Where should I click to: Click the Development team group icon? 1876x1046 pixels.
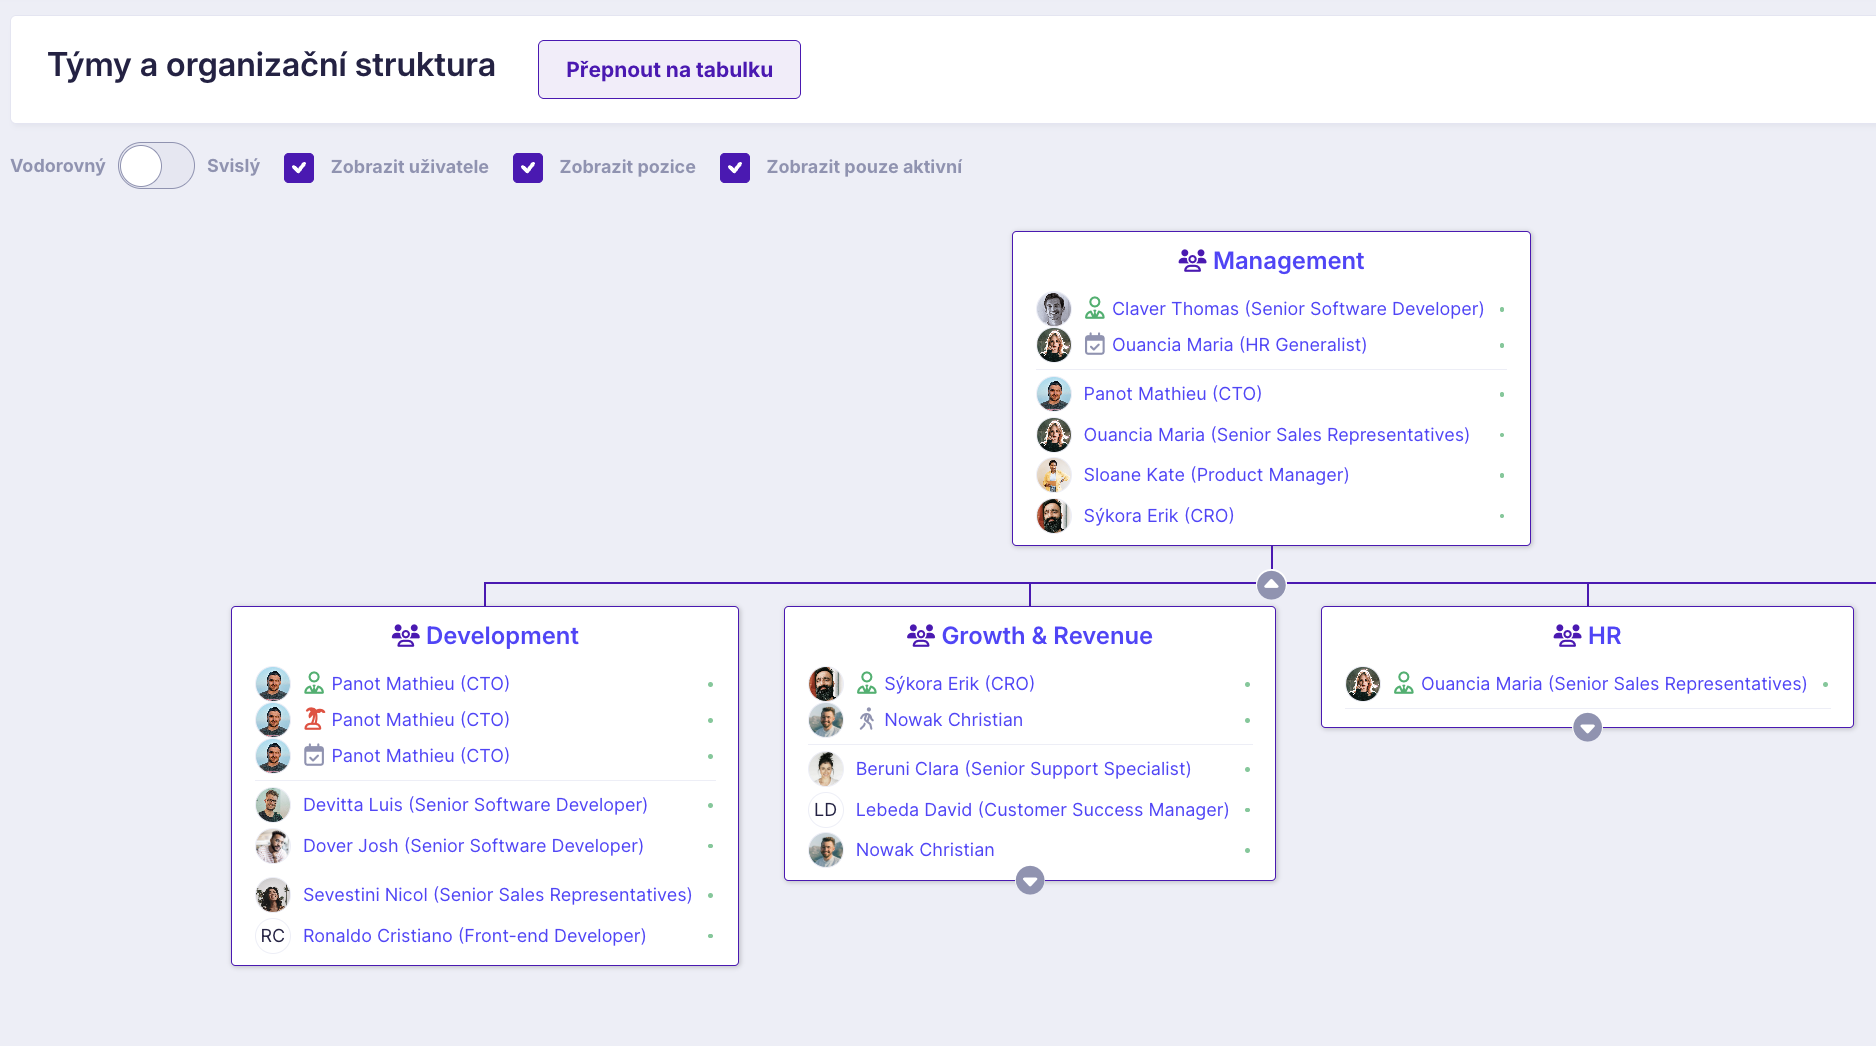[405, 635]
